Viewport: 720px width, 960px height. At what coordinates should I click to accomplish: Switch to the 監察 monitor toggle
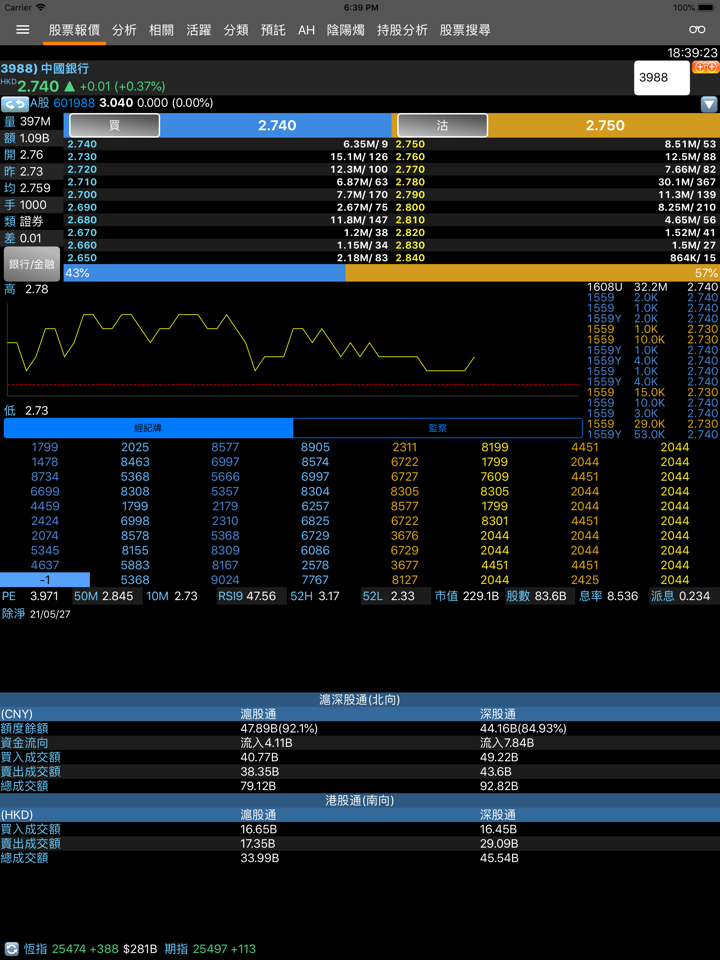coord(437,428)
